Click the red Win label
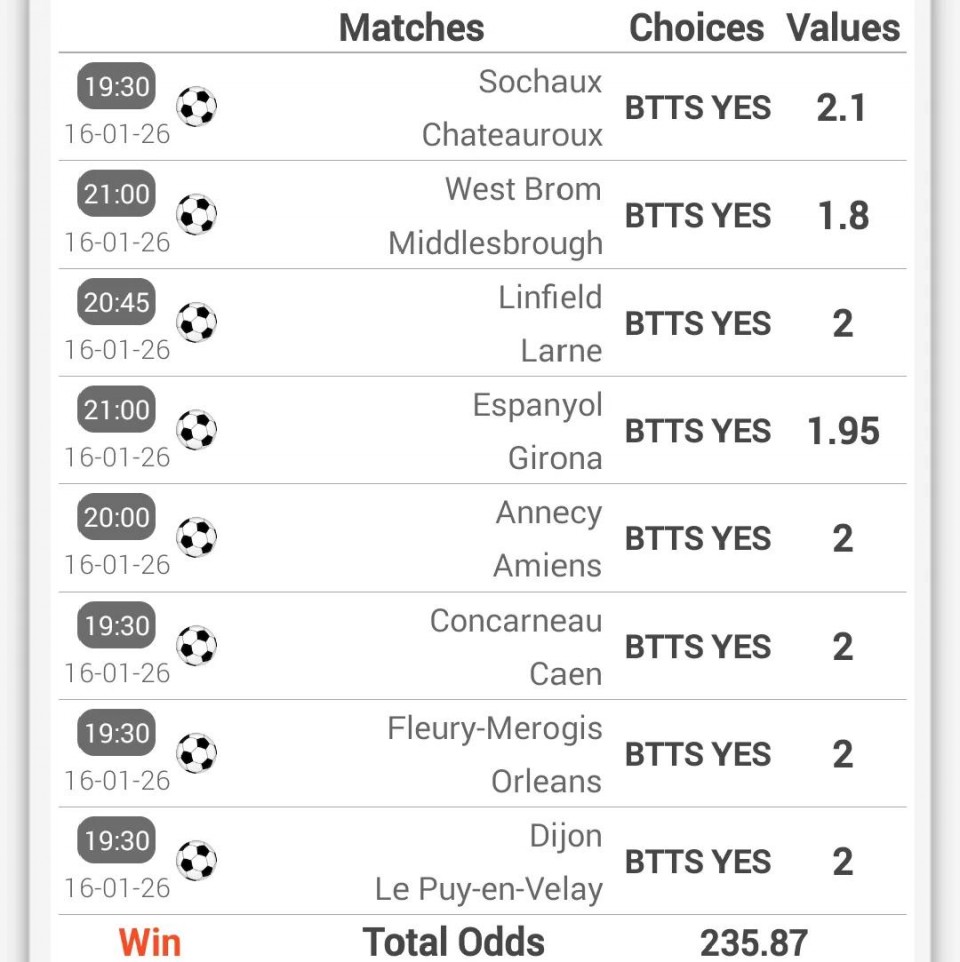This screenshot has height=962, width=960. click(x=150, y=941)
